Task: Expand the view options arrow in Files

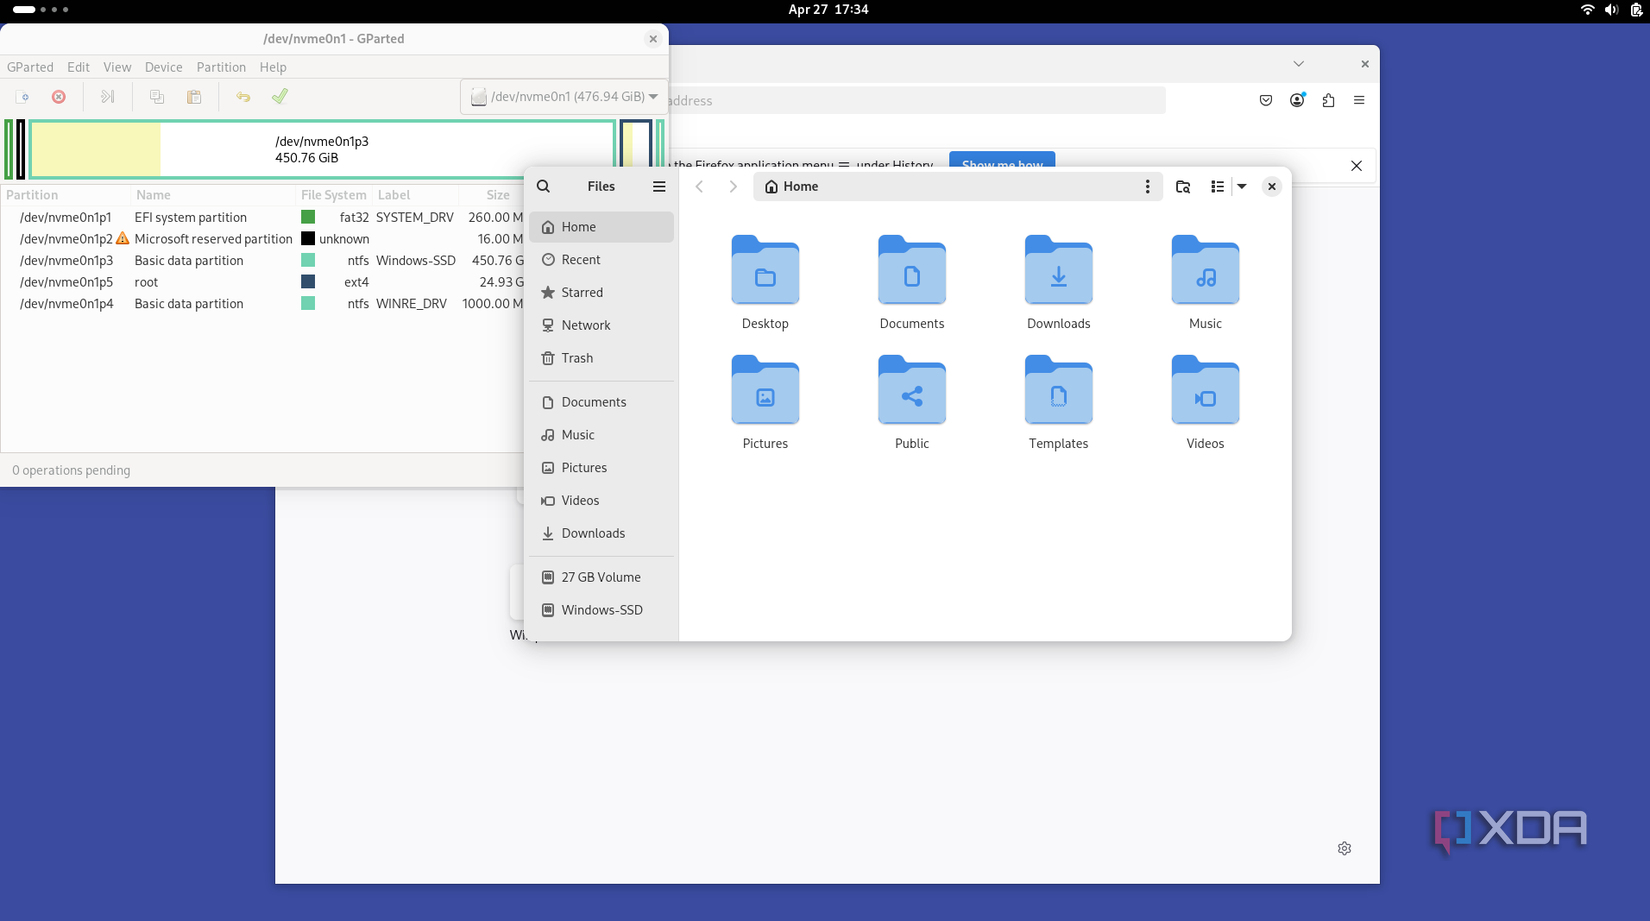Action: (x=1241, y=186)
